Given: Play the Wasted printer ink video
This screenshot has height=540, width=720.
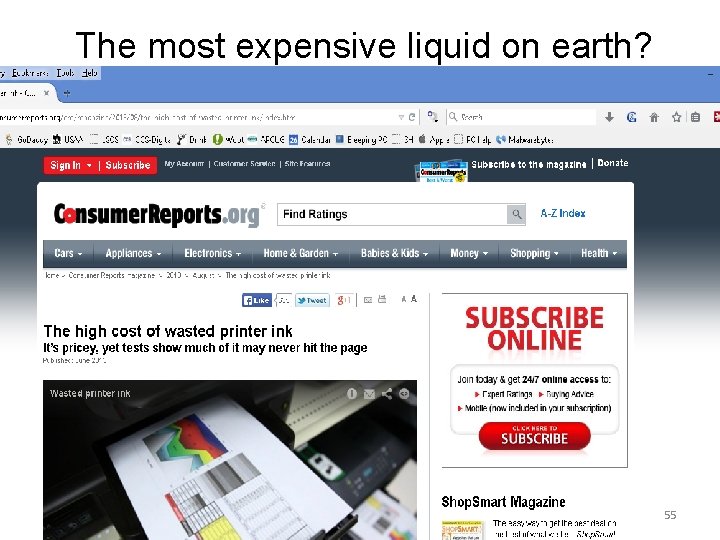Looking at the screenshot, I should (x=230, y=460).
